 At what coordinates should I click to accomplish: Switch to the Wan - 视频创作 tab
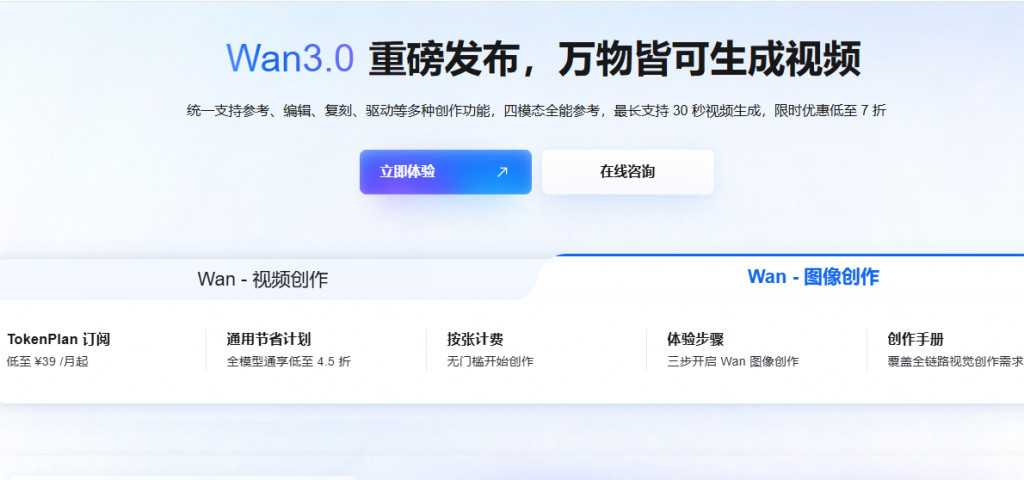(263, 280)
